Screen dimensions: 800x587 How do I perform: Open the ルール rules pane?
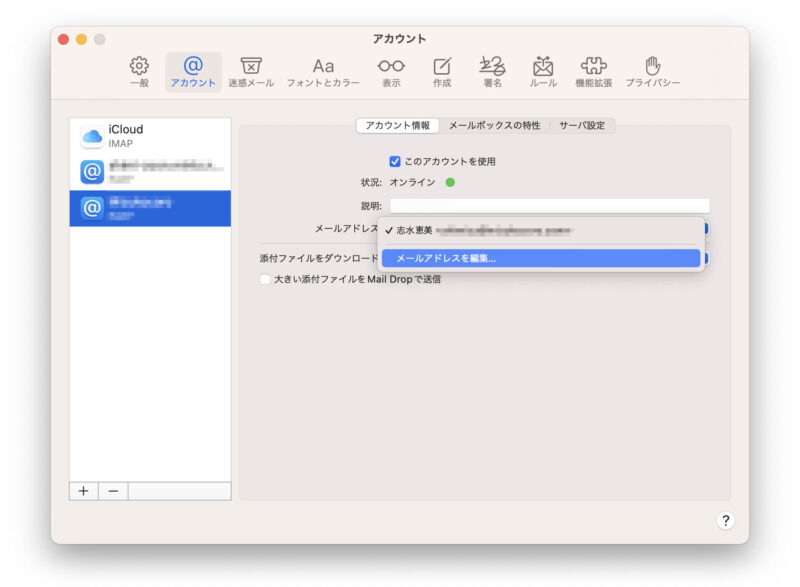point(543,72)
